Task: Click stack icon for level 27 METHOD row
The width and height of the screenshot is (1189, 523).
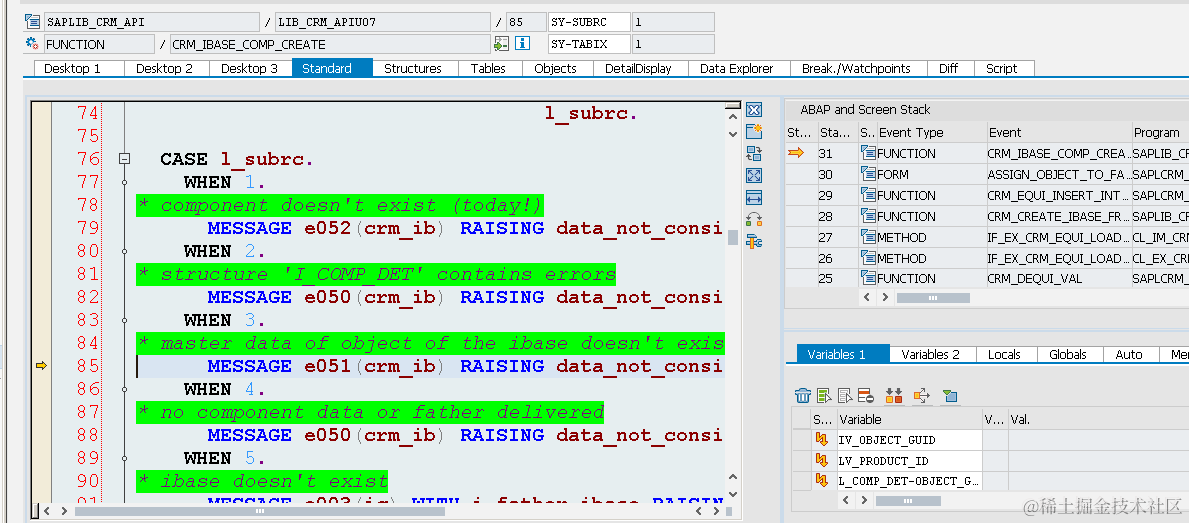Action: [867, 237]
